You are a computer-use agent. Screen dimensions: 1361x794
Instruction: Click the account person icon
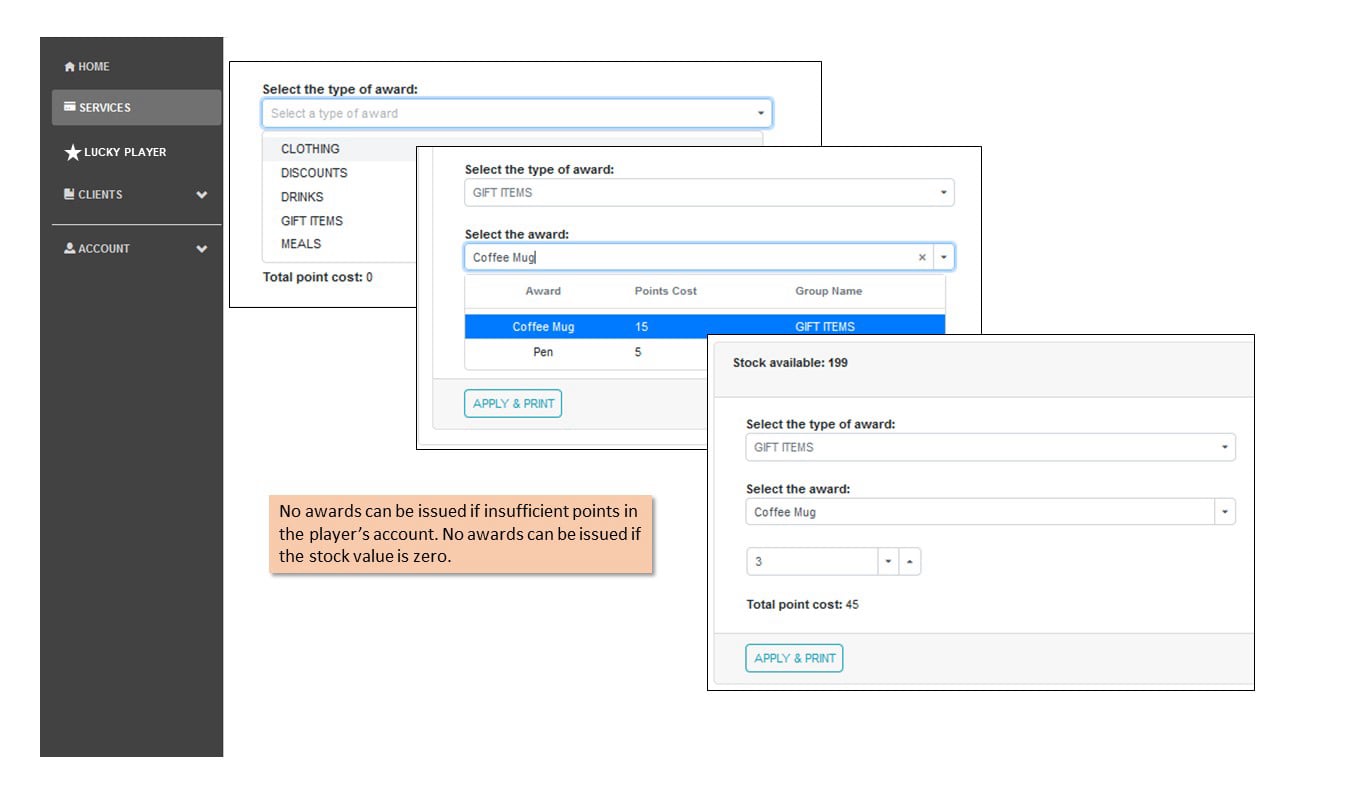(x=69, y=248)
